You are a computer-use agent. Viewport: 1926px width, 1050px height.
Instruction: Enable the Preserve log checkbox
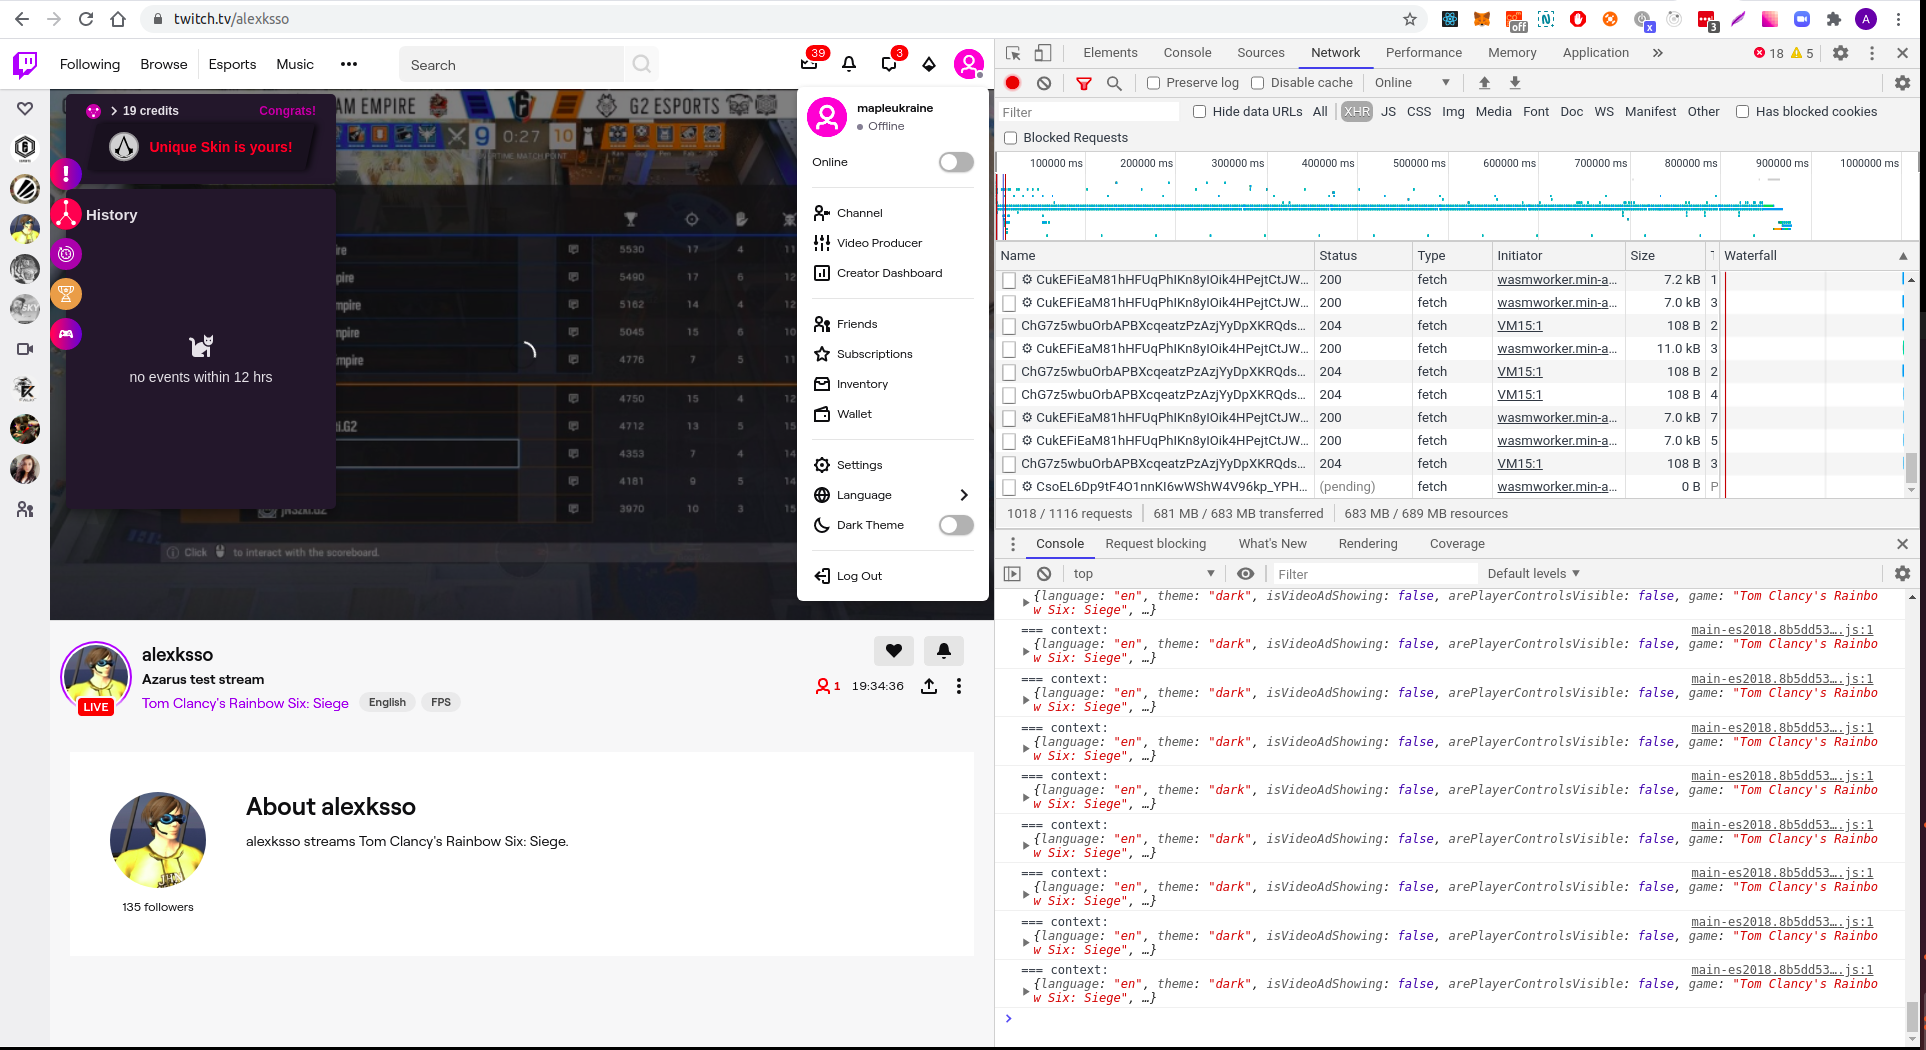point(1154,83)
